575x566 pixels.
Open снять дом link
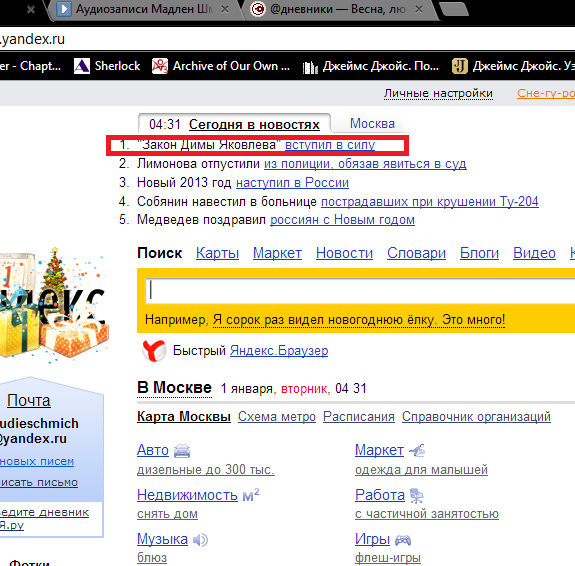coord(167,514)
